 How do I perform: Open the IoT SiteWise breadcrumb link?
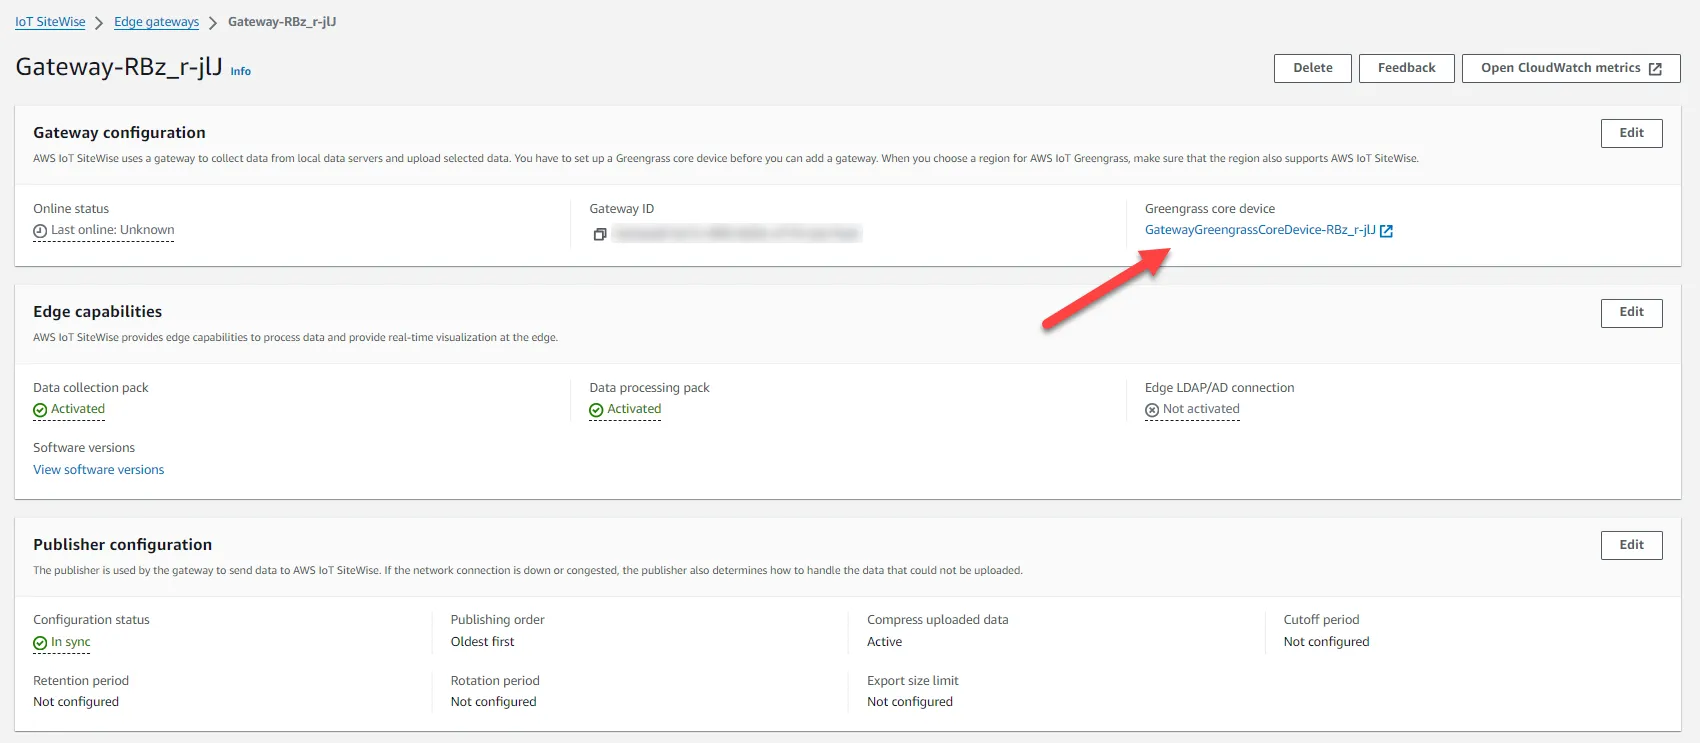tap(50, 22)
